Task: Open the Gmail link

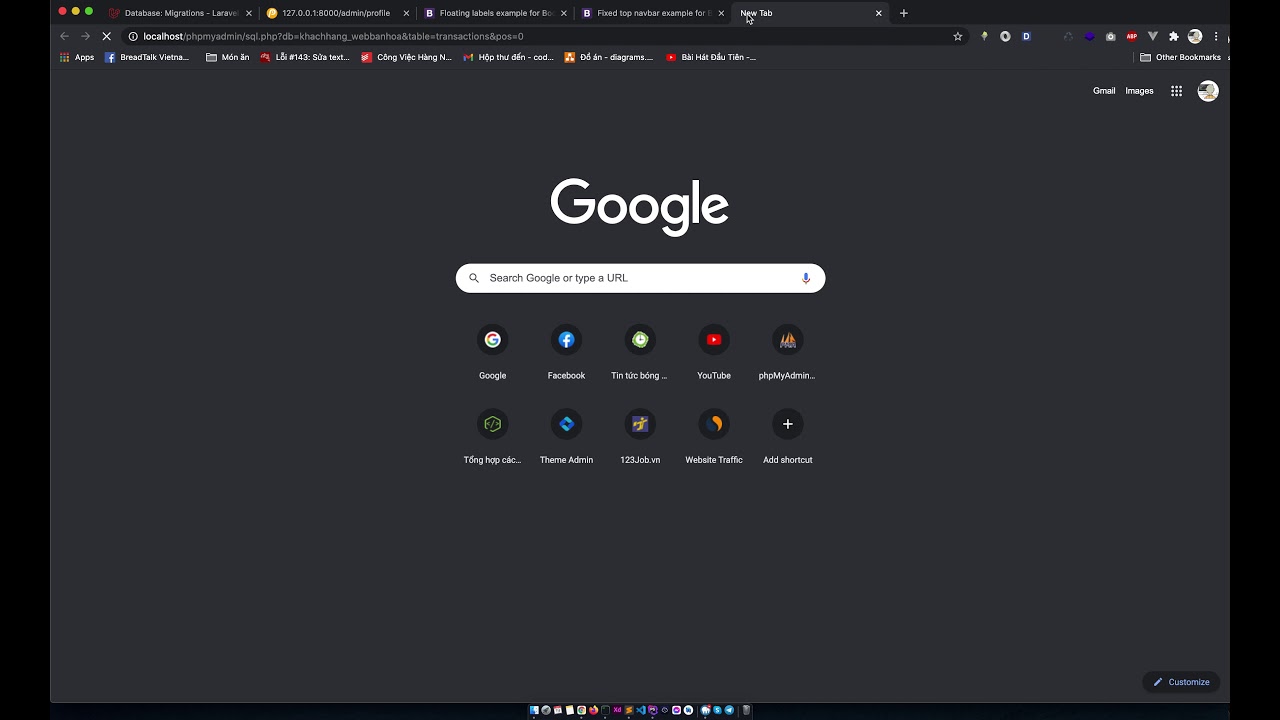Action: [1104, 91]
